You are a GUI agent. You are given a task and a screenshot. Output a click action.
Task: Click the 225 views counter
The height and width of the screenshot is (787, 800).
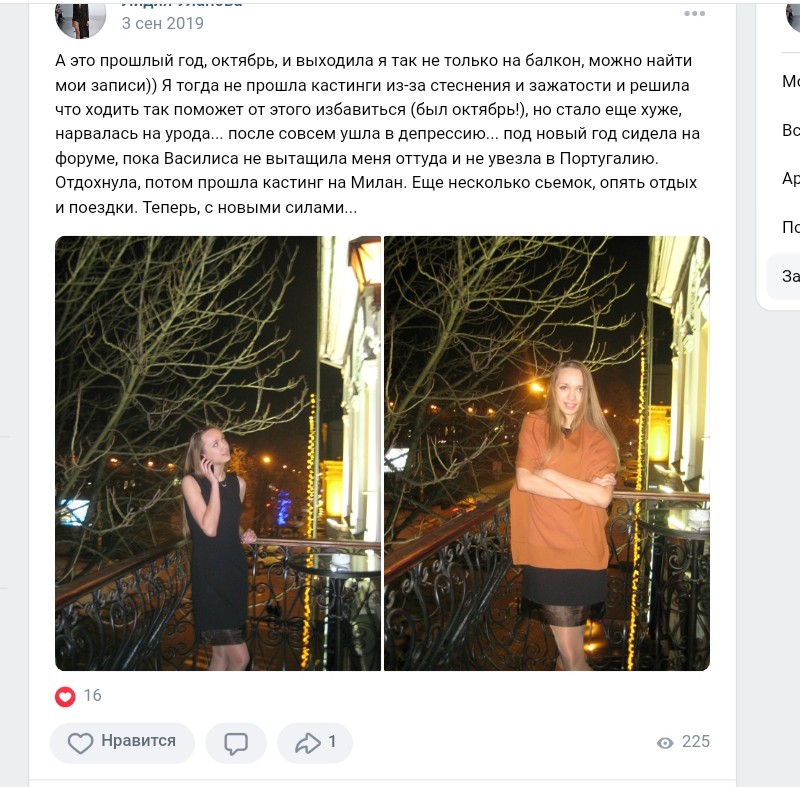tap(695, 742)
